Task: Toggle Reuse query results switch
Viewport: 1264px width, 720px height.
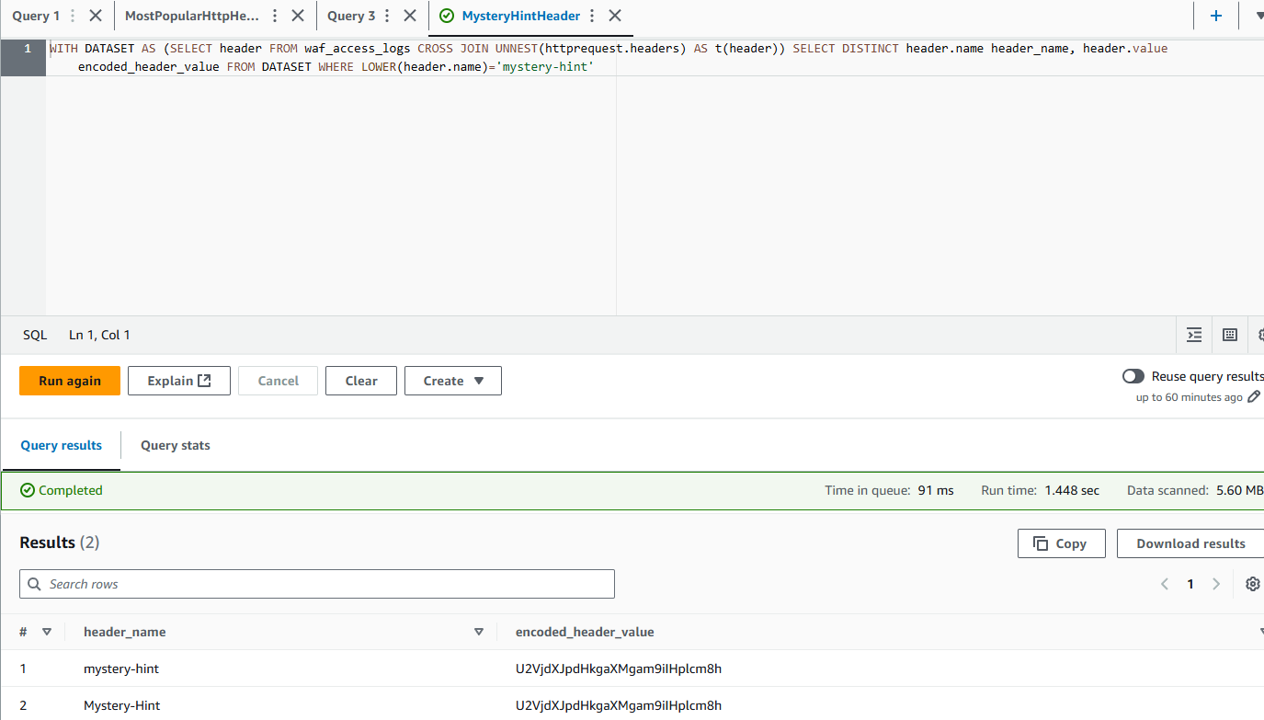Action: coord(1133,376)
